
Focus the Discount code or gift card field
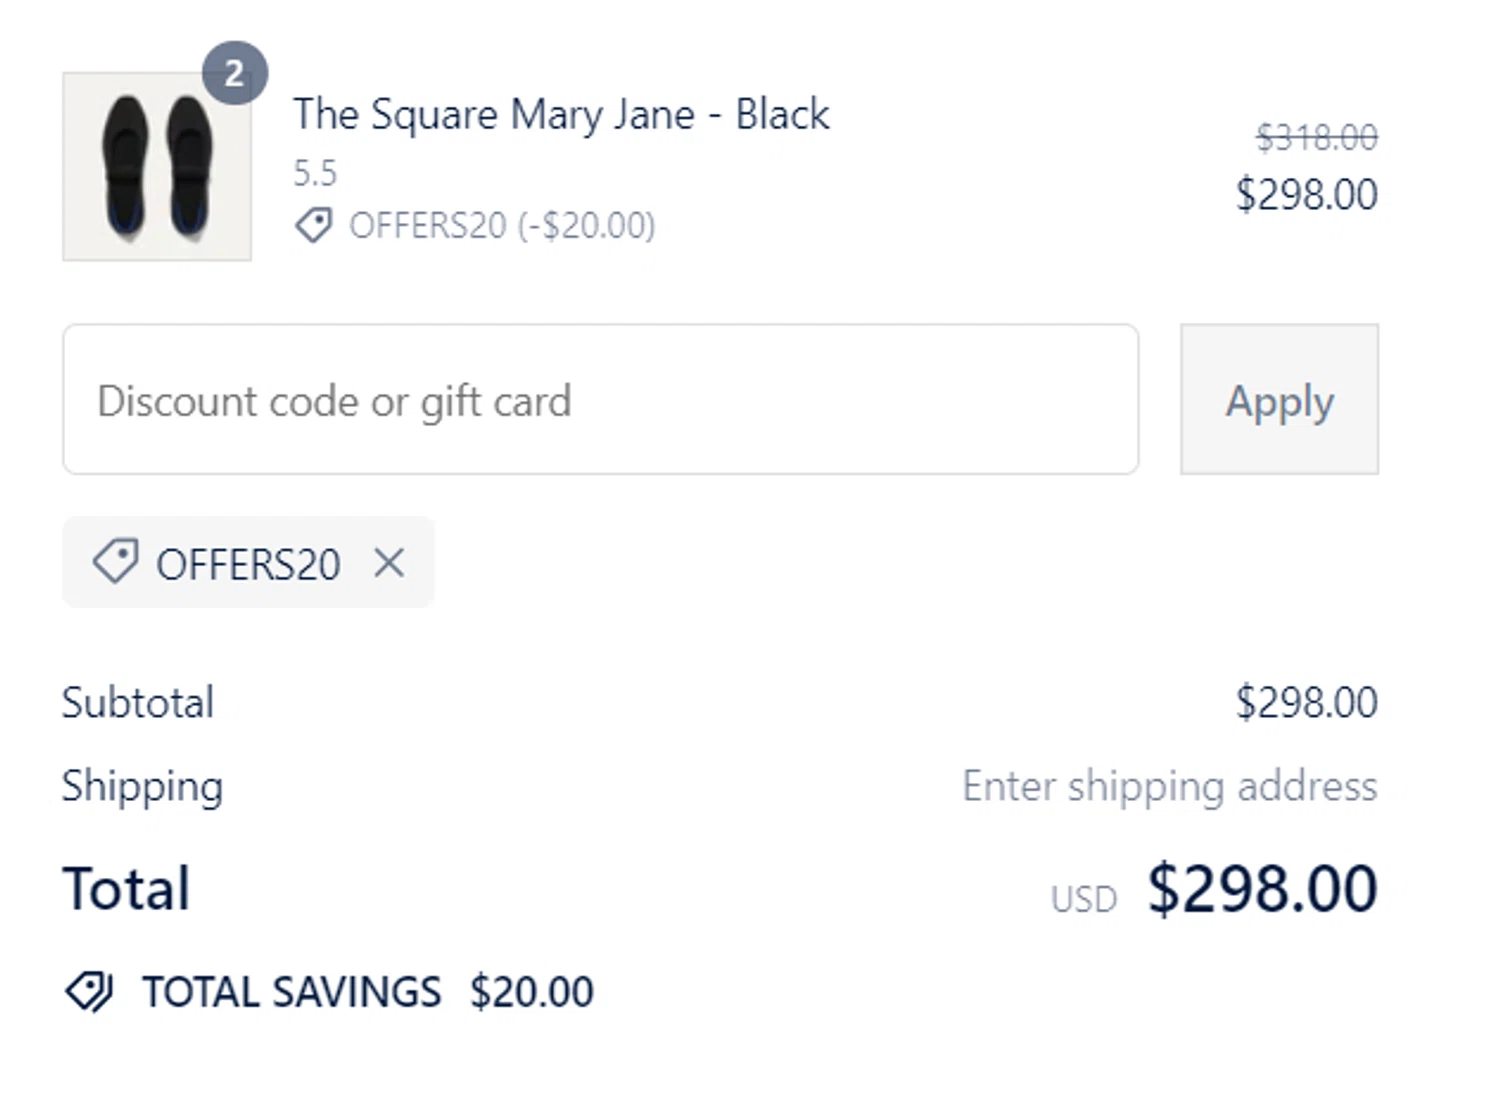600,399
